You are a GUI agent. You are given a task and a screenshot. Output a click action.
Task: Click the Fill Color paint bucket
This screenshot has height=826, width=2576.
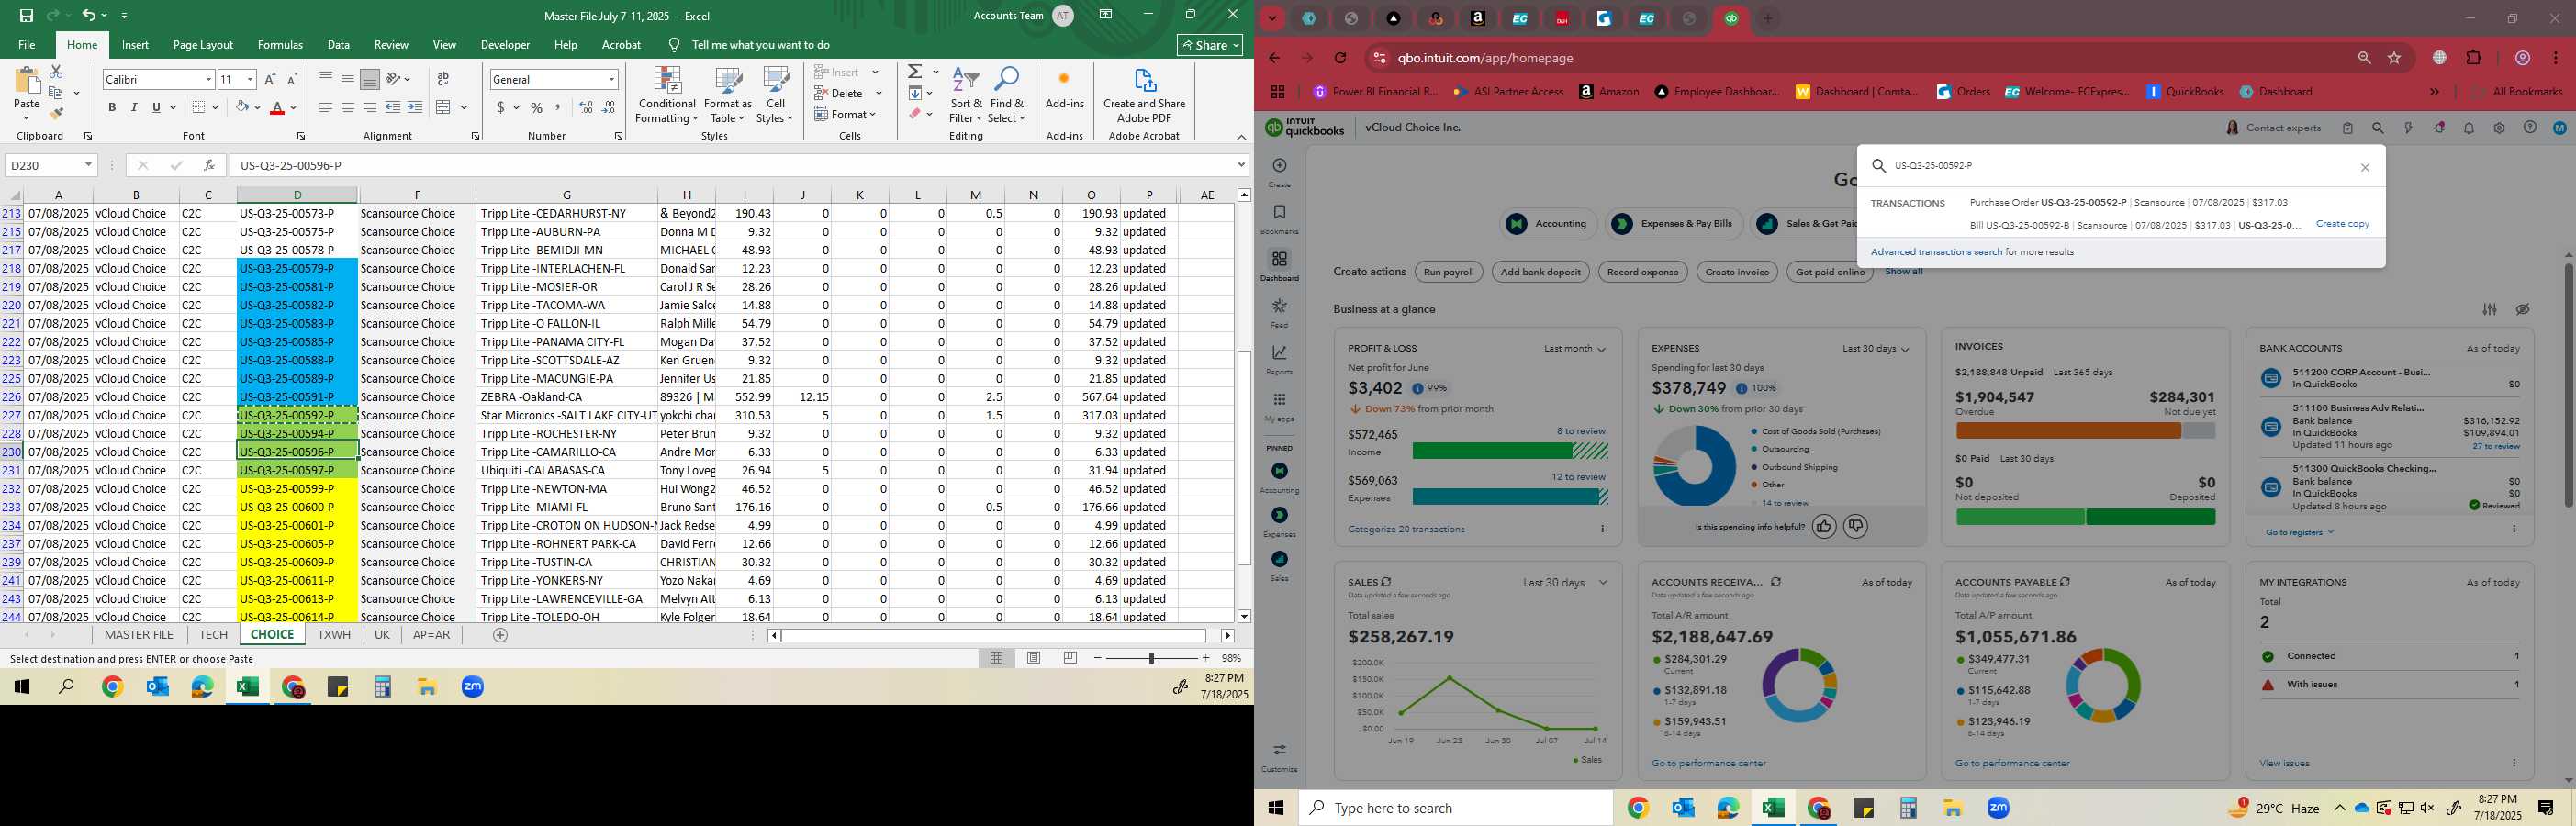point(241,108)
